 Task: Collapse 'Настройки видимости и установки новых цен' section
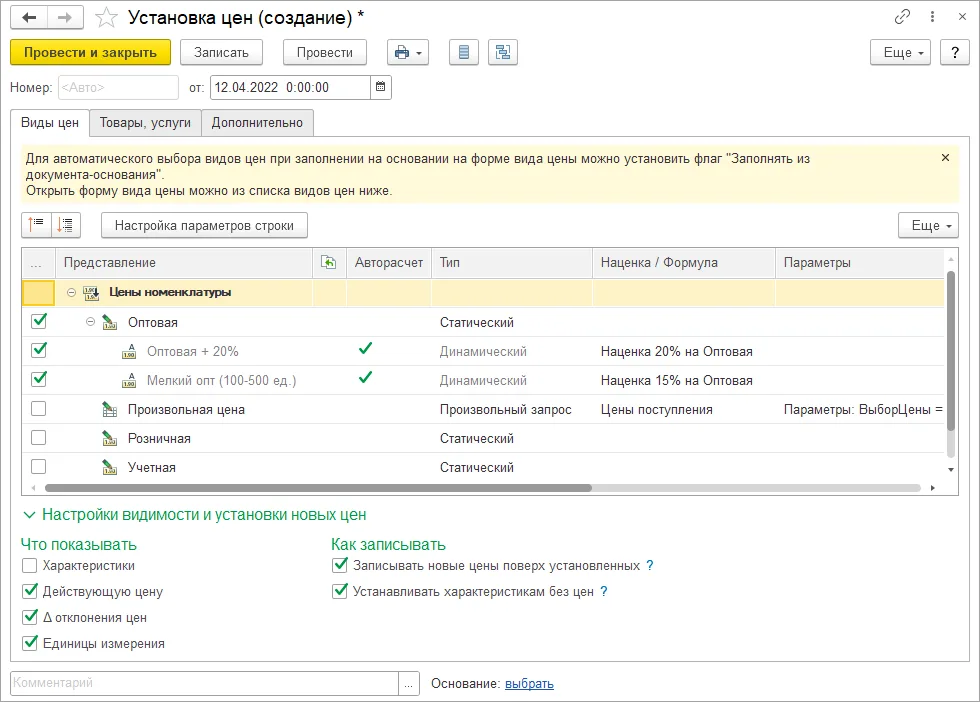[29, 515]
